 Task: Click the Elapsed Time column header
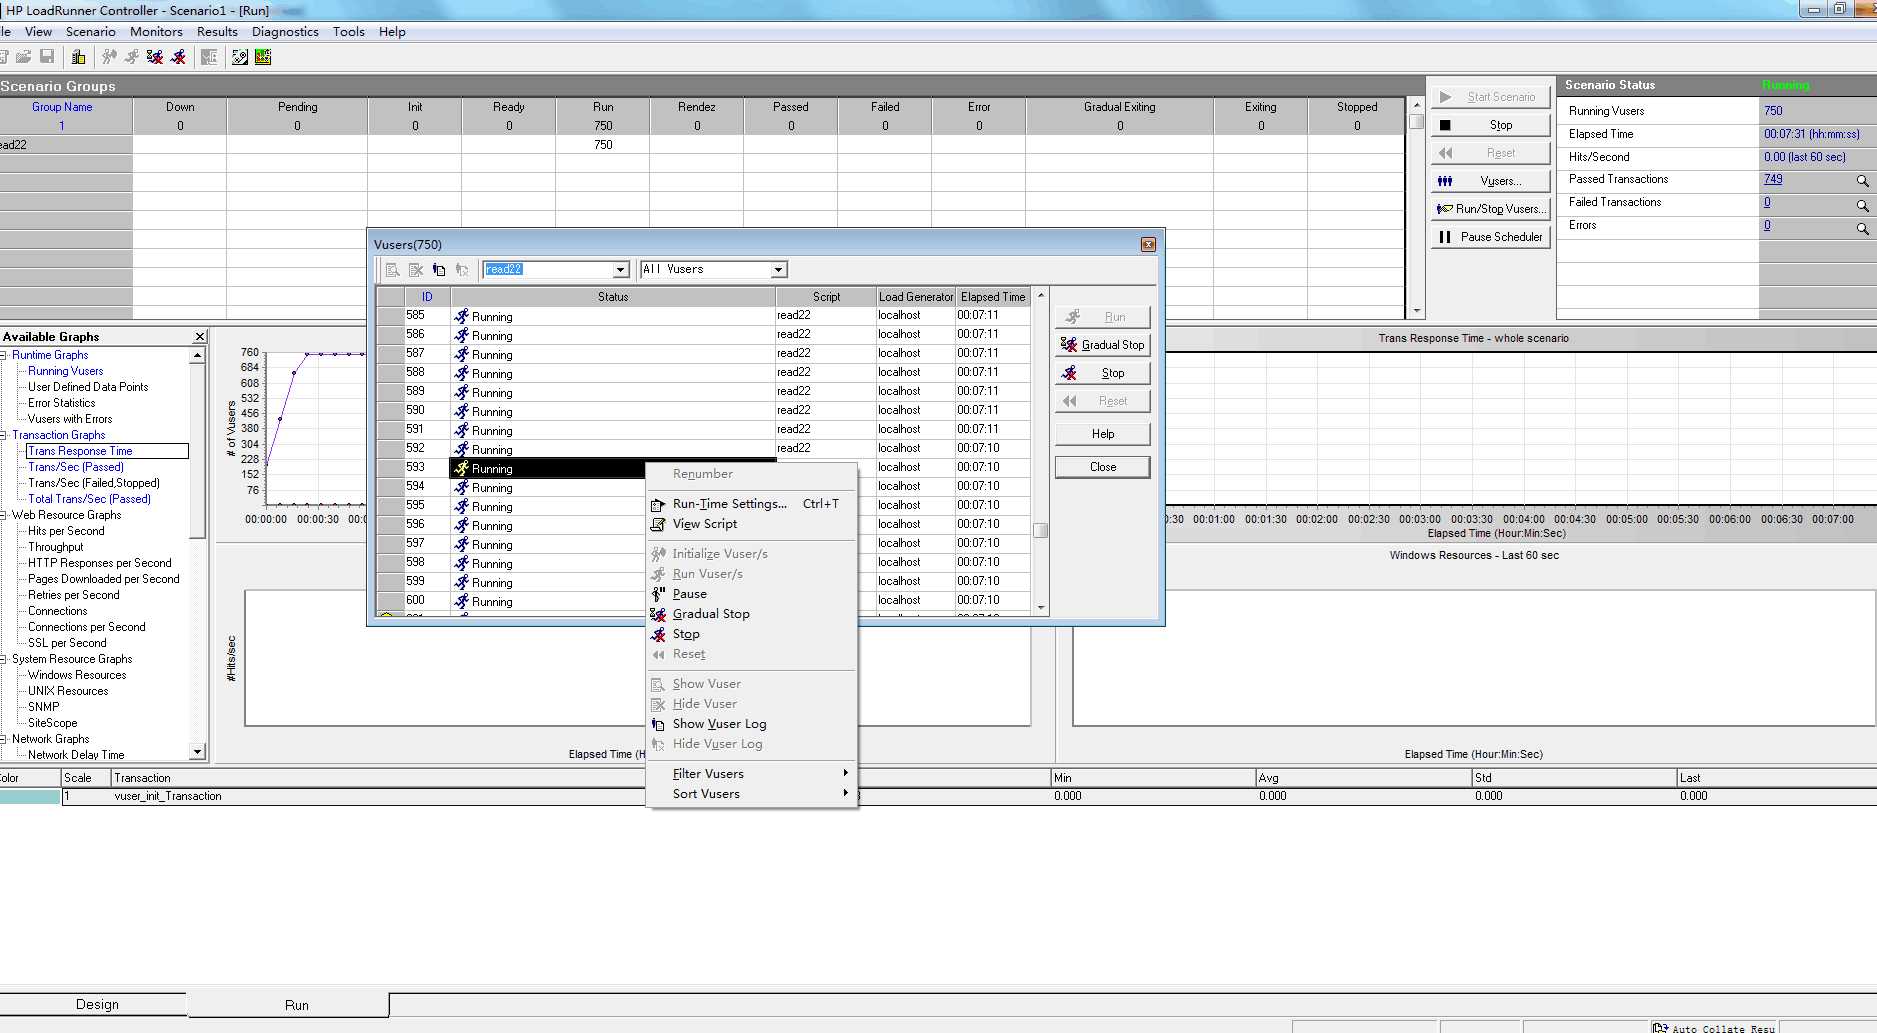pyautogui.click(x=993, y=297)
